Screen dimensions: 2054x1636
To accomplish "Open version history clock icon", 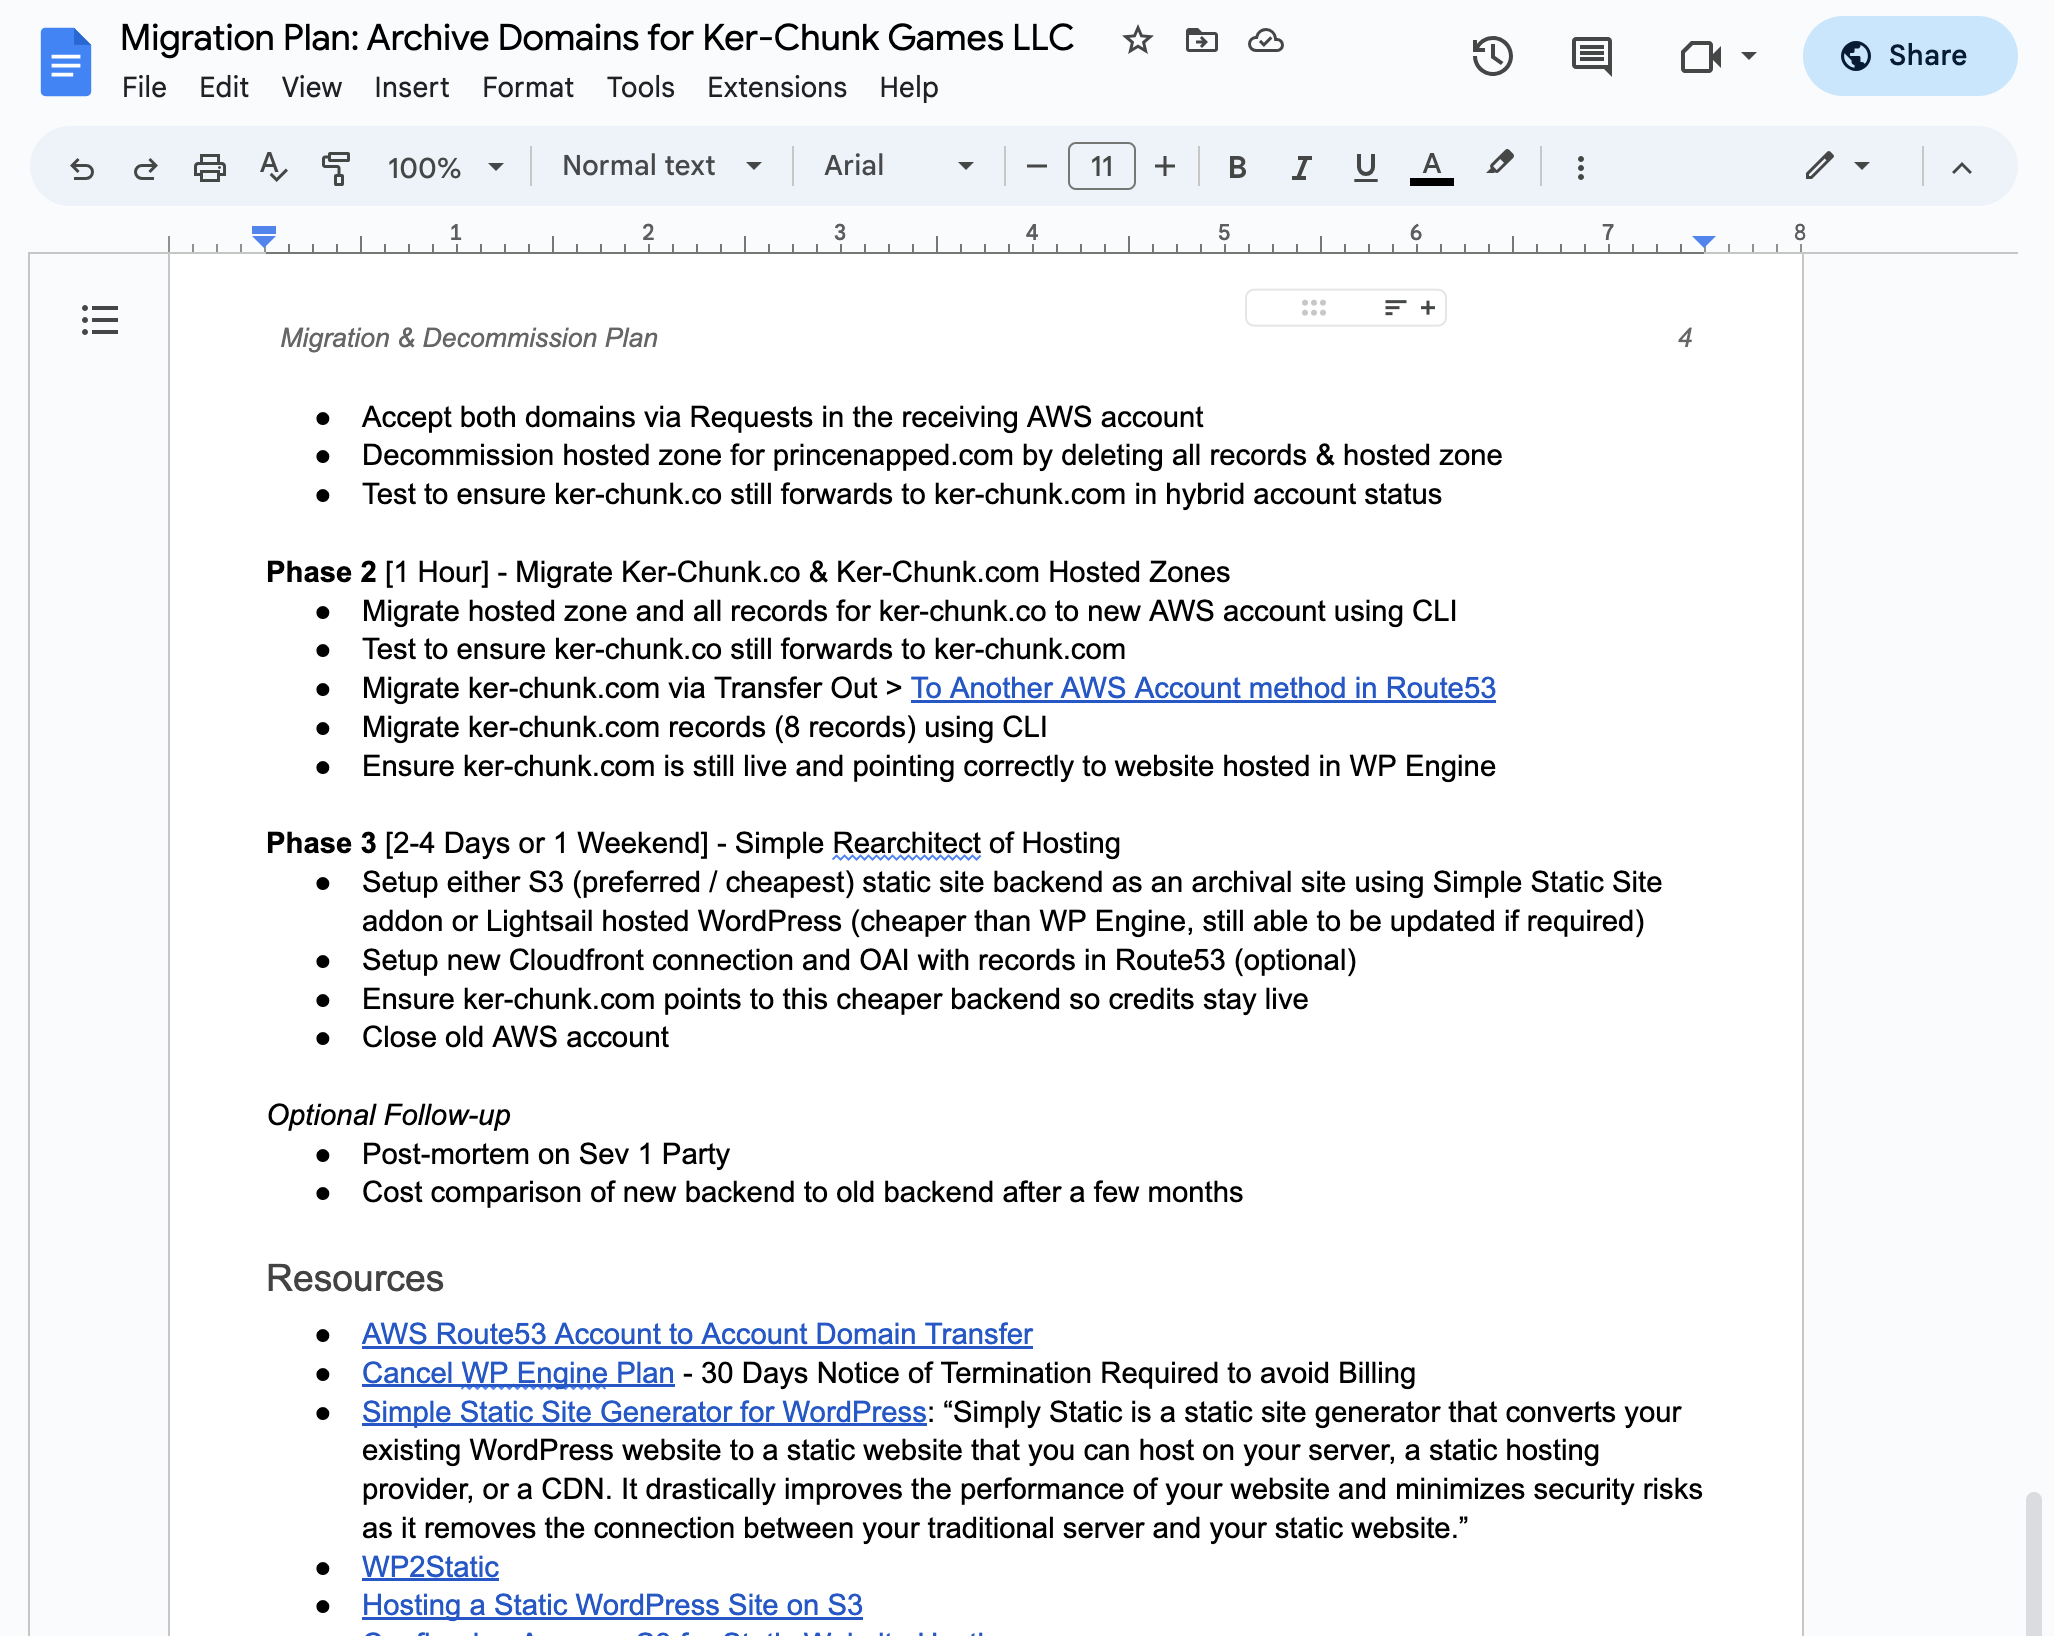I will pos(1491,56).
